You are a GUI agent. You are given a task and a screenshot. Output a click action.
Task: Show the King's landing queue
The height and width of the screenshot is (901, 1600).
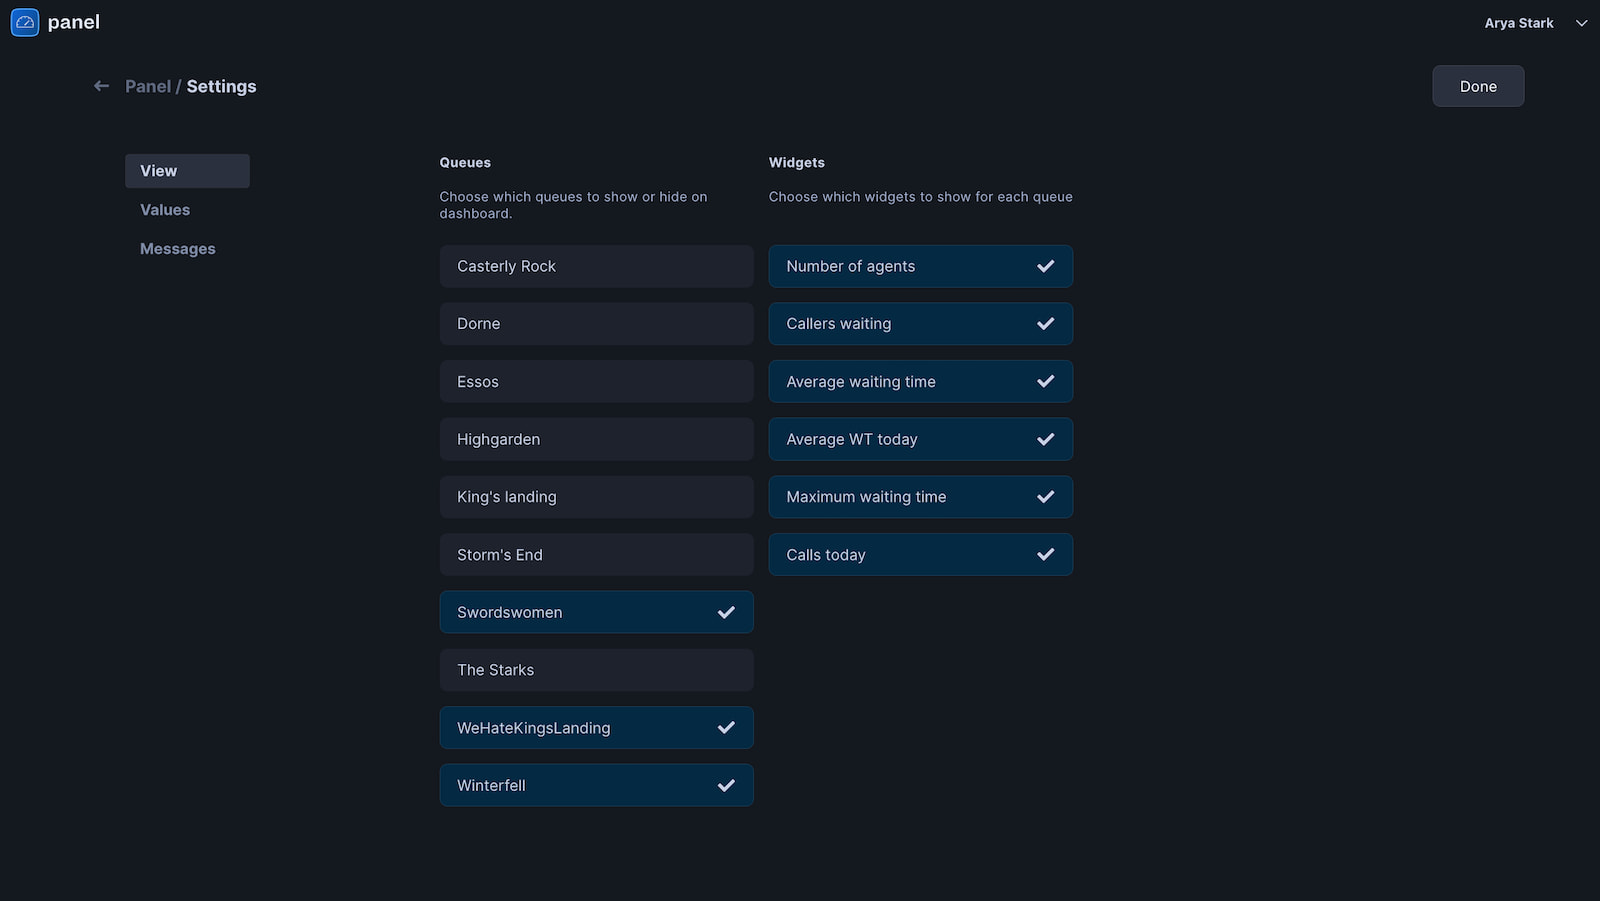[596, 497]
